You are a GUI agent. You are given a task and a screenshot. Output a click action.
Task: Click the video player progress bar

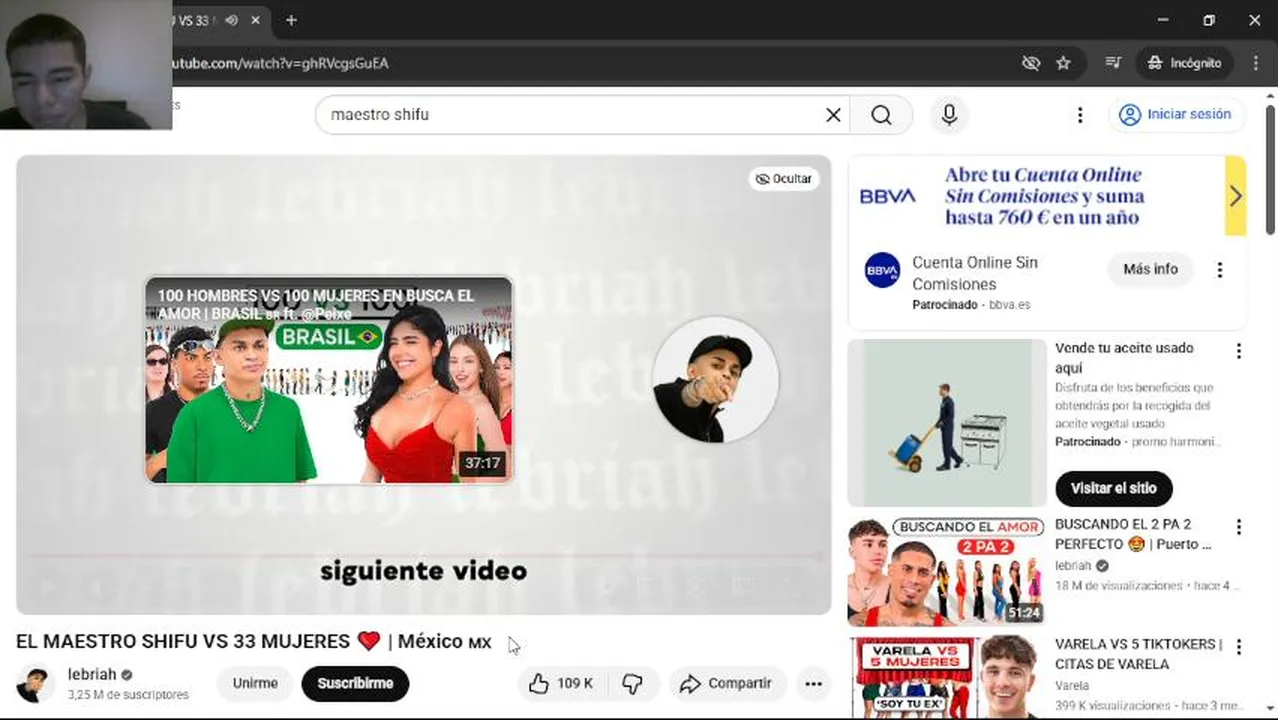pos(423,555)
